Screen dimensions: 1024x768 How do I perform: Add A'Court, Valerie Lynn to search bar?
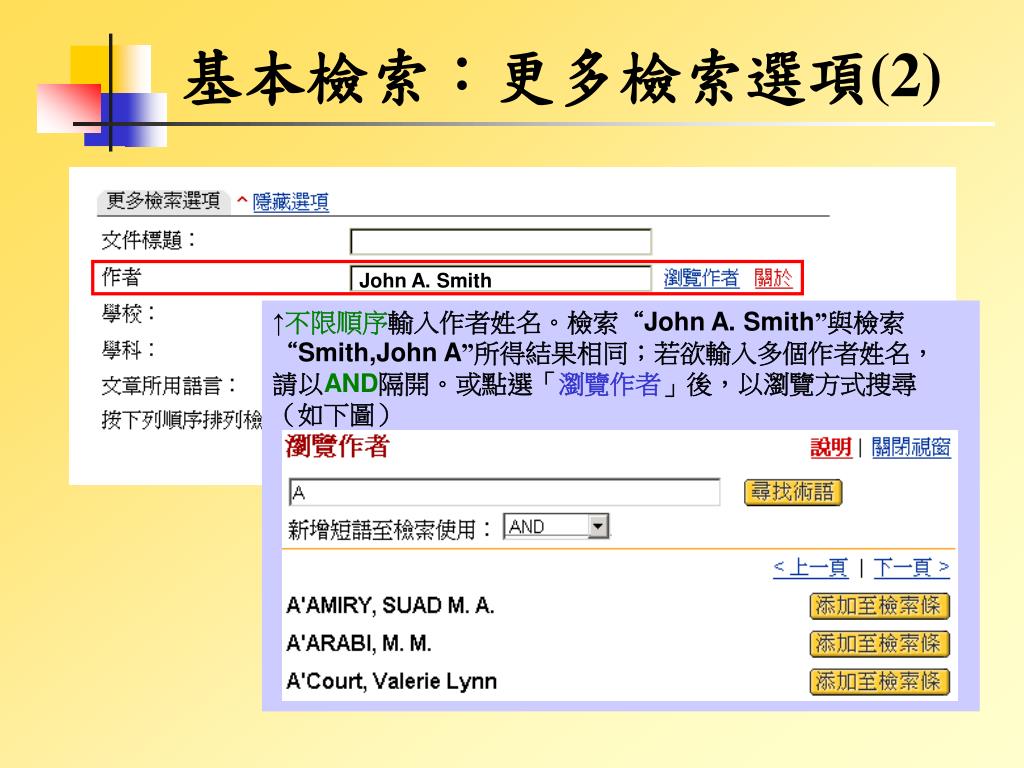(x=879, y=682)
